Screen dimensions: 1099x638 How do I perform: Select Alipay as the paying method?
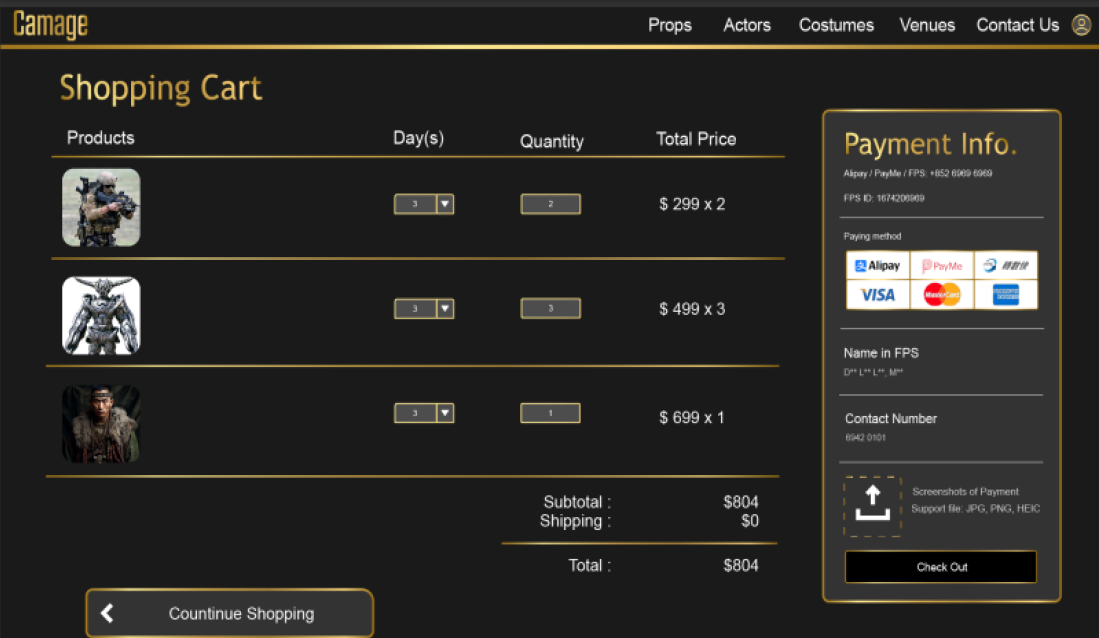(x=877, y=266)
